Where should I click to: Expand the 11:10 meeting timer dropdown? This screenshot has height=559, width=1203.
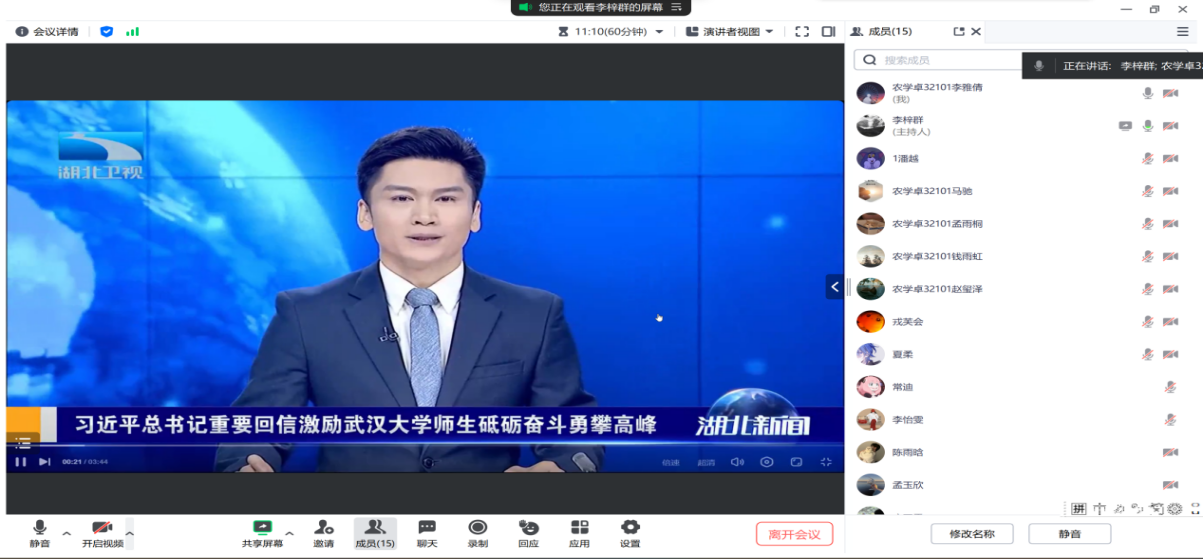612,32
